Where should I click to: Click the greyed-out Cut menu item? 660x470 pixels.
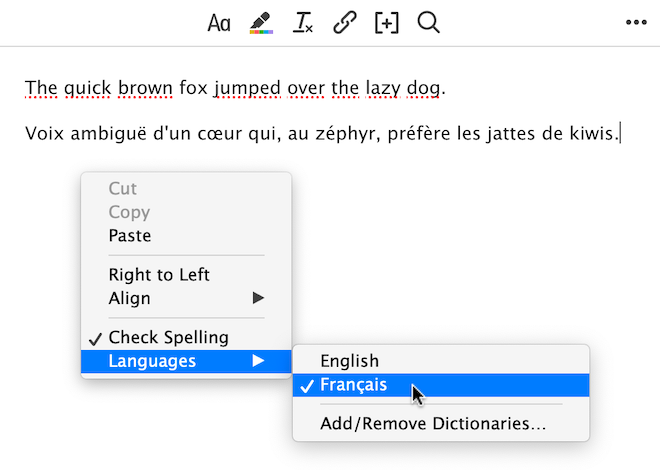click(123, 188)
